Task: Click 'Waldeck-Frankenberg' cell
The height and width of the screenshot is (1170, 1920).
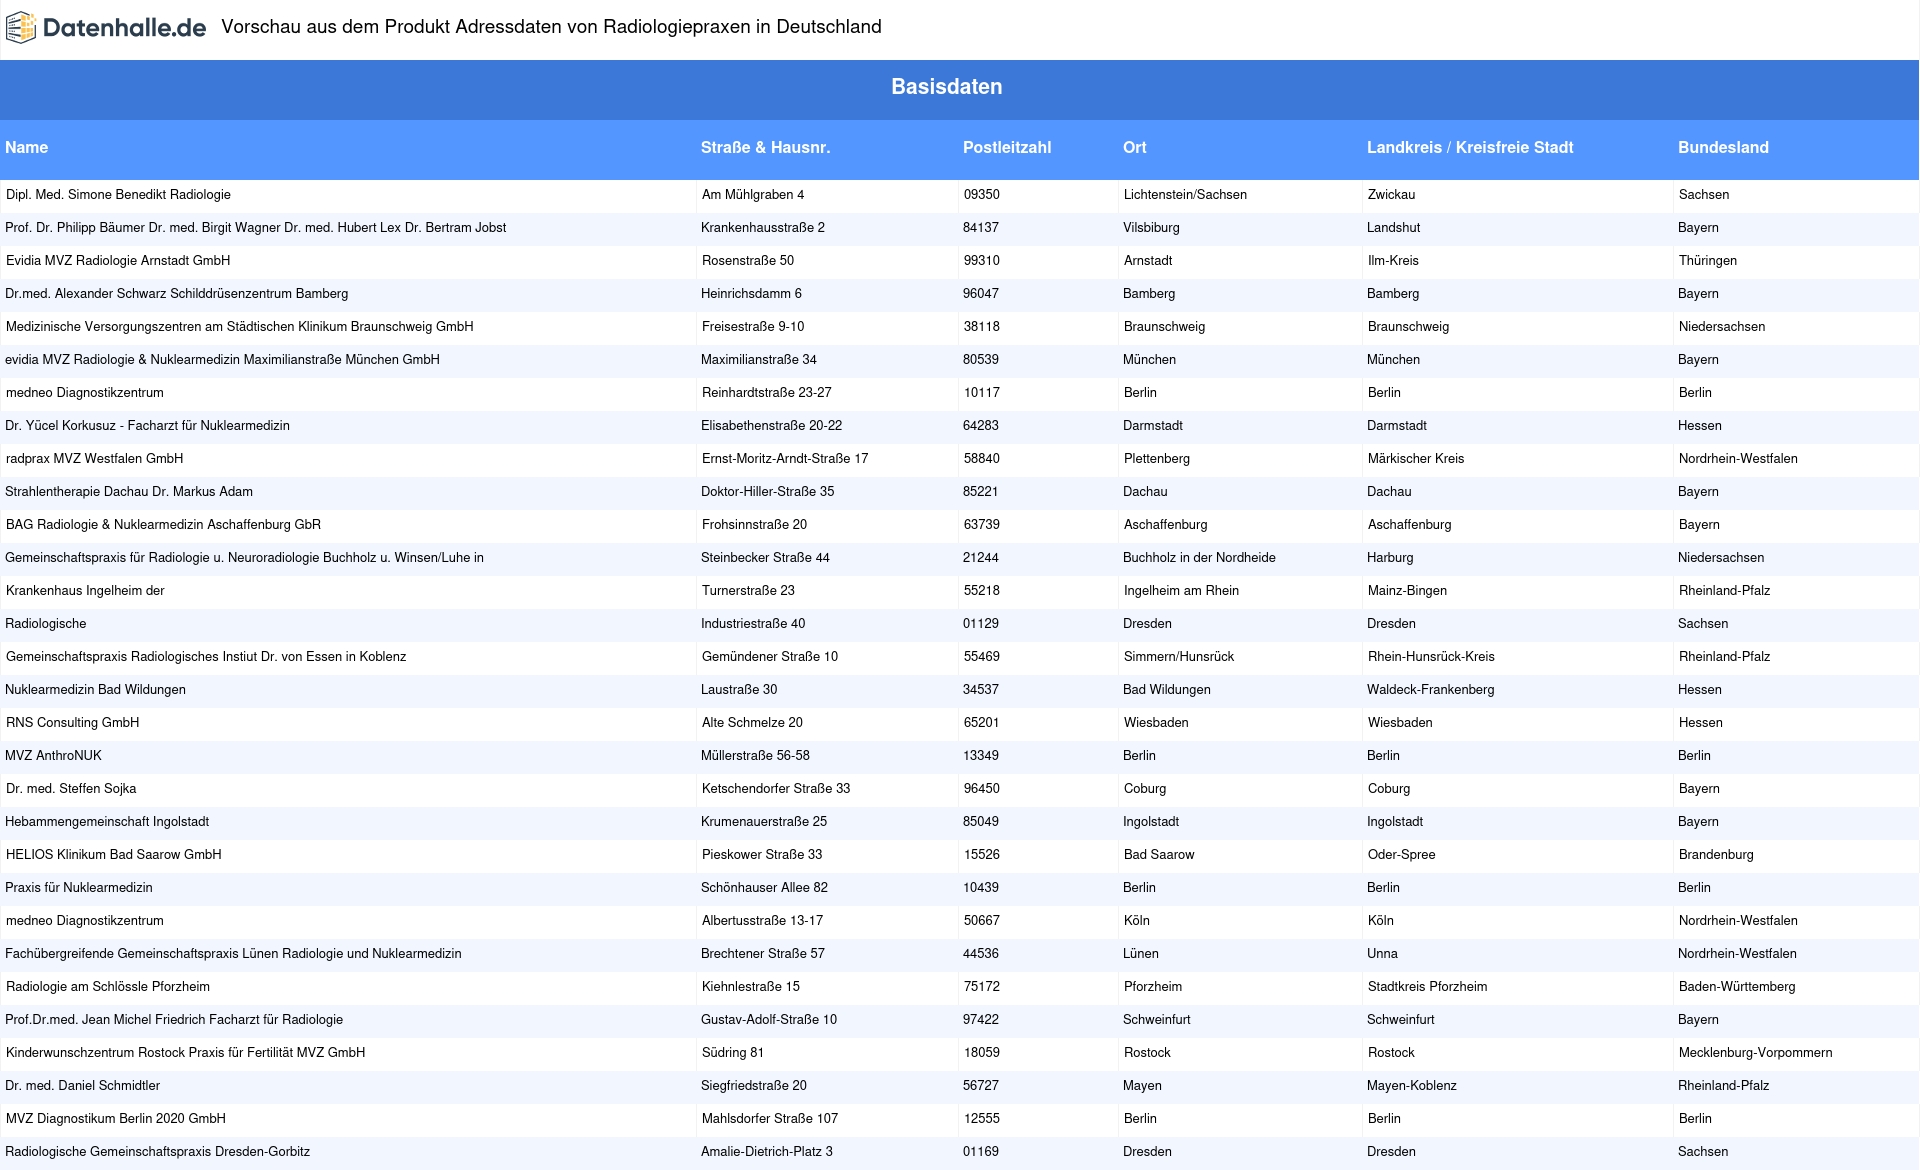Action: (x=1430, y=690)
